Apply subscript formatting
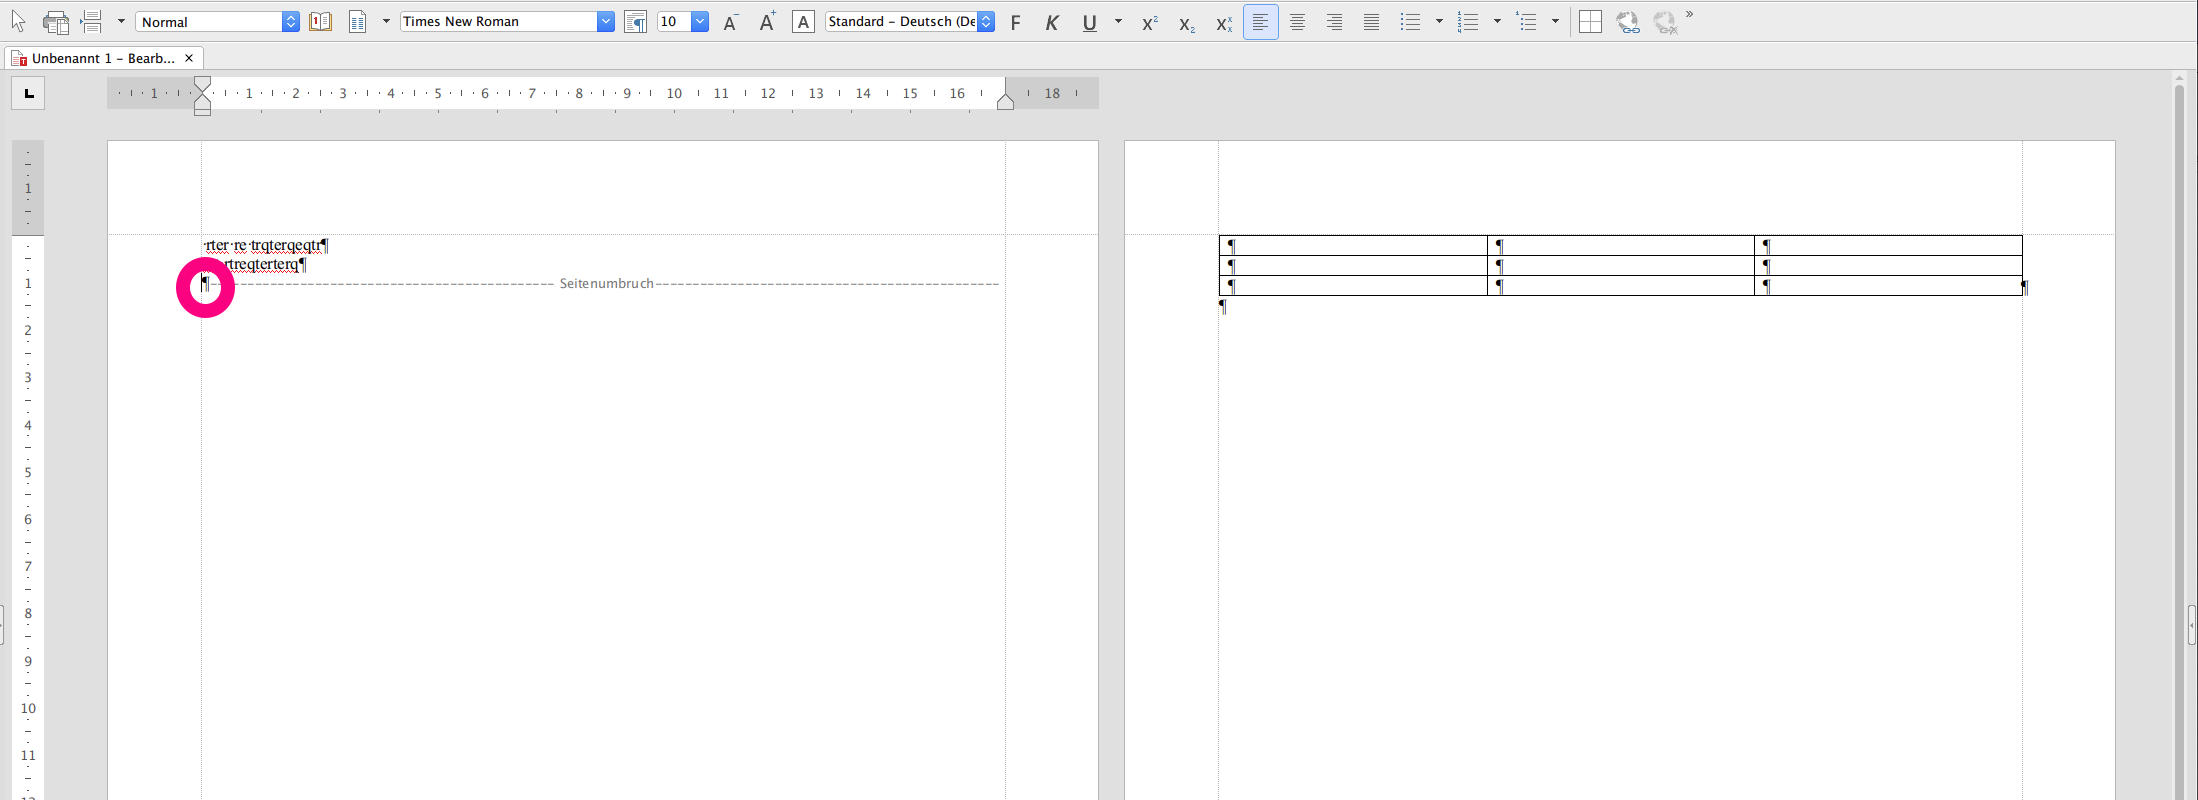The height and width of the screenshot is (800, 2198). click(1186, 23)
